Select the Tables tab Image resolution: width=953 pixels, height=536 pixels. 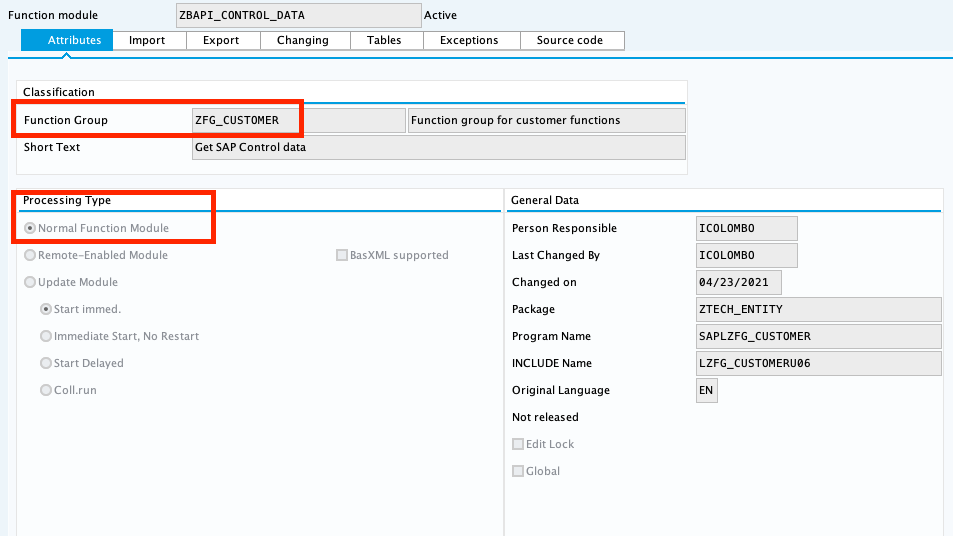point(384,40)
